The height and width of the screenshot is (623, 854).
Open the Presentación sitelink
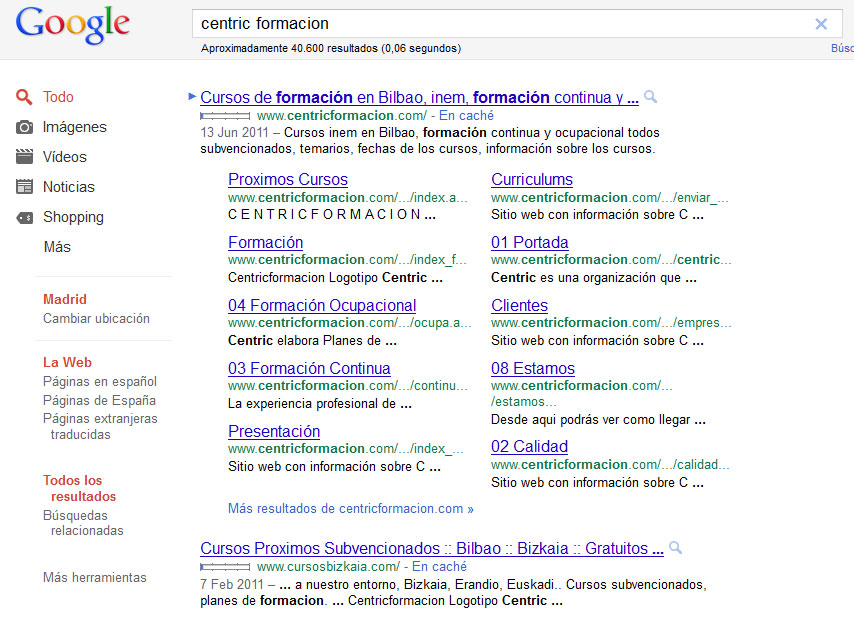tap(273, 431)
